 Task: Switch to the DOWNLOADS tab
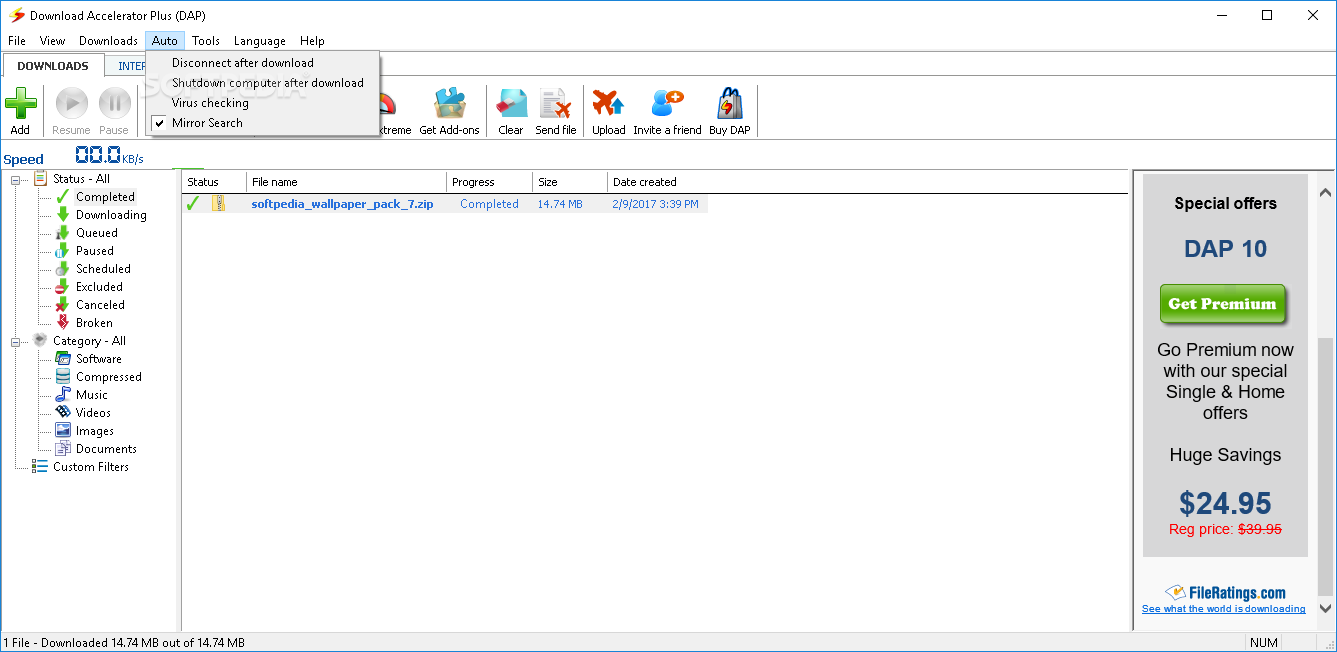click(53, 66)
